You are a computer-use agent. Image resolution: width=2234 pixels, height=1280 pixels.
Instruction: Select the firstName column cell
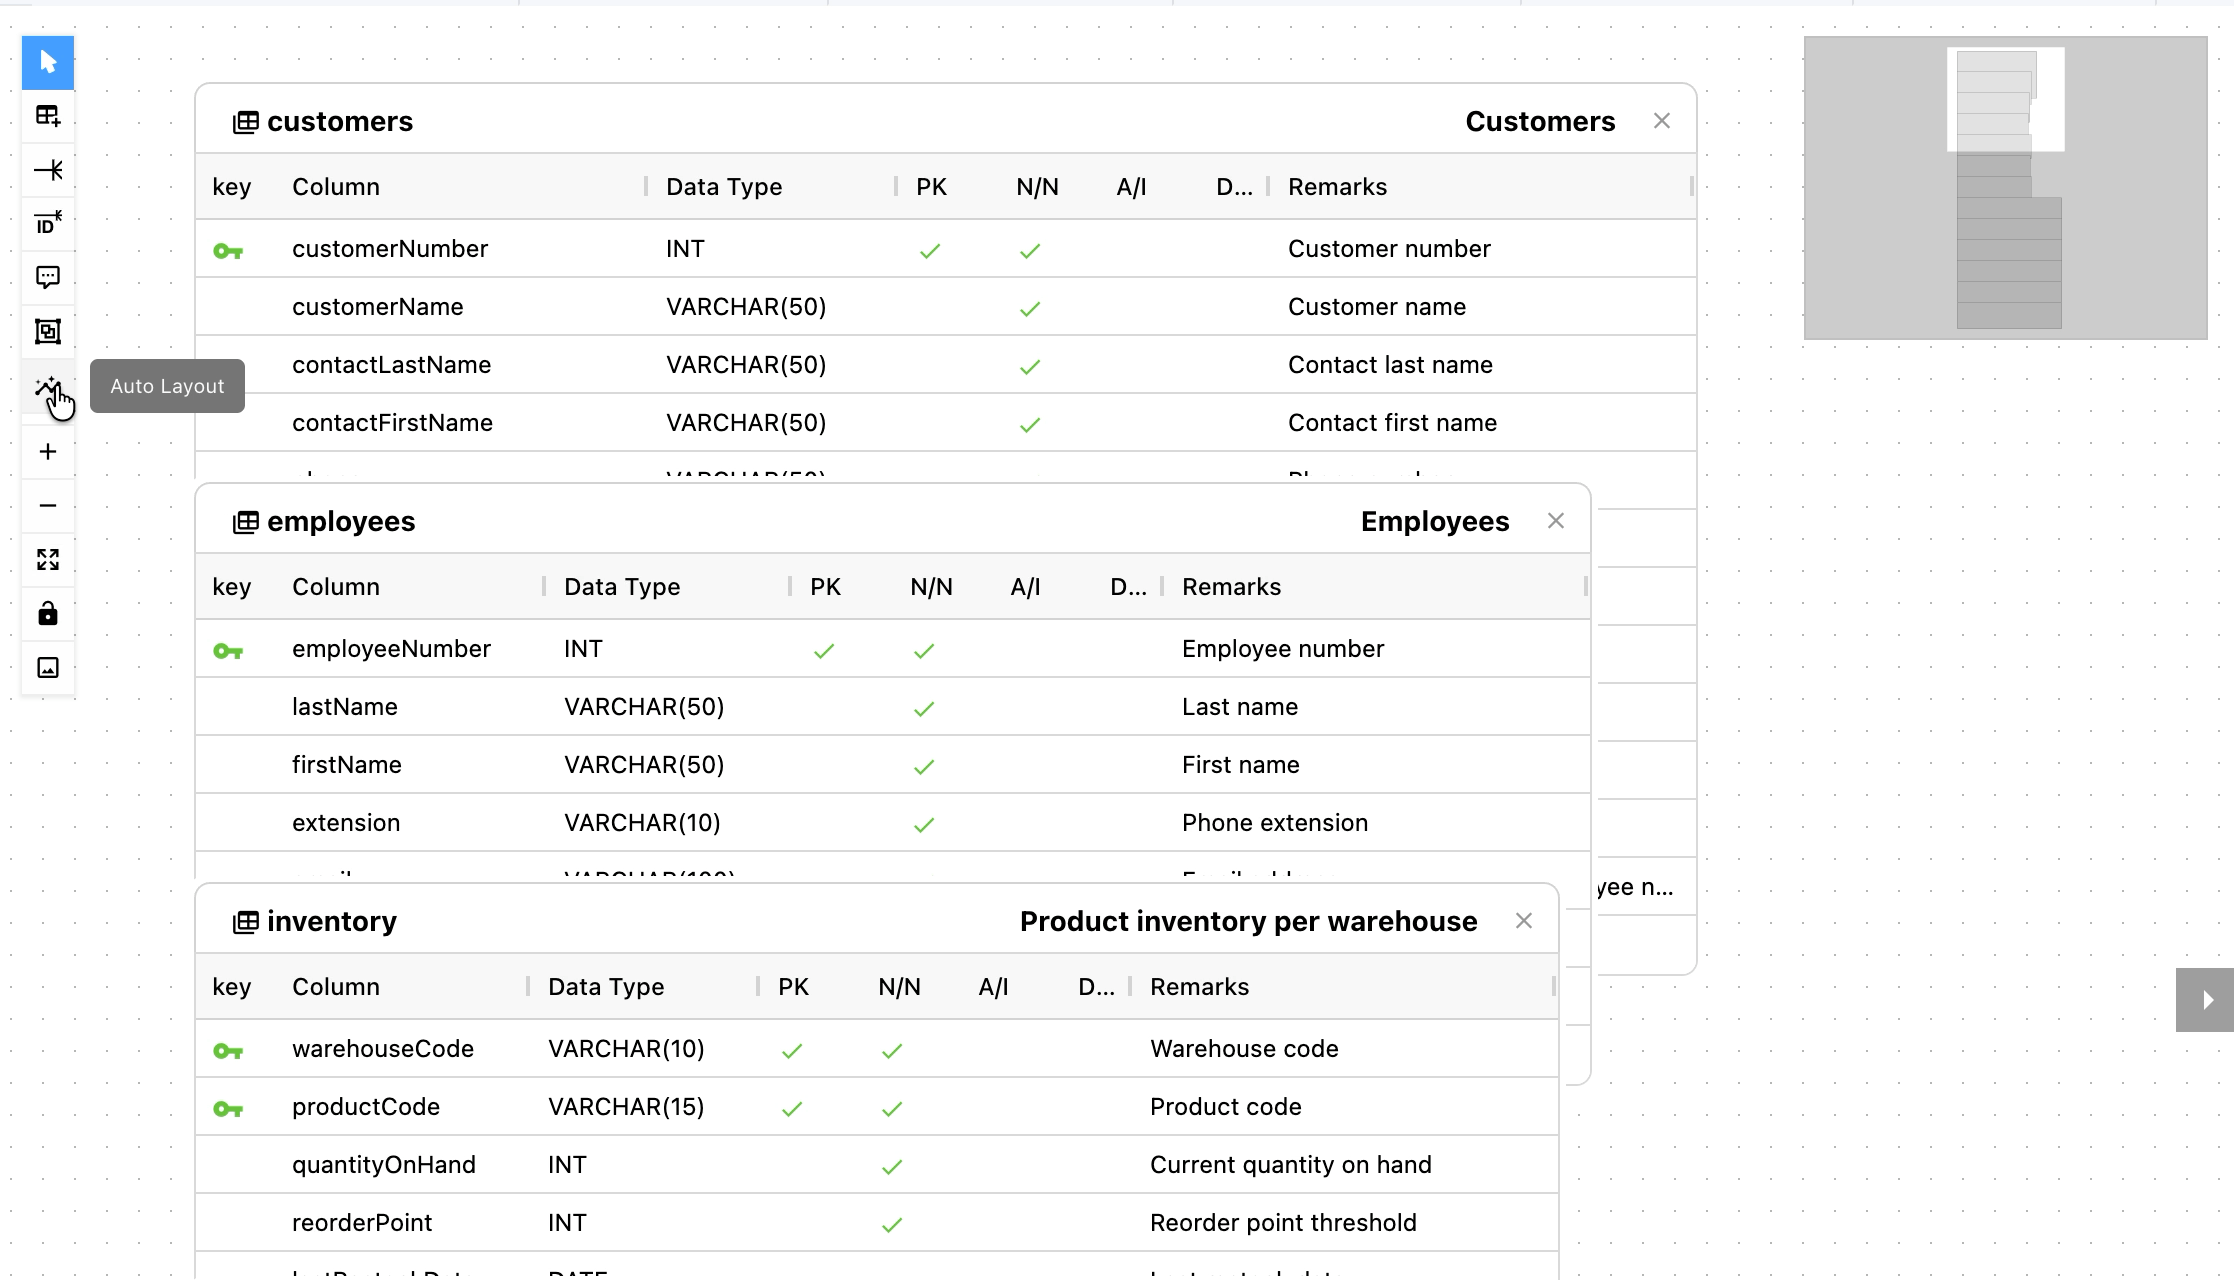pyautogui.click(x=347, y=765)
